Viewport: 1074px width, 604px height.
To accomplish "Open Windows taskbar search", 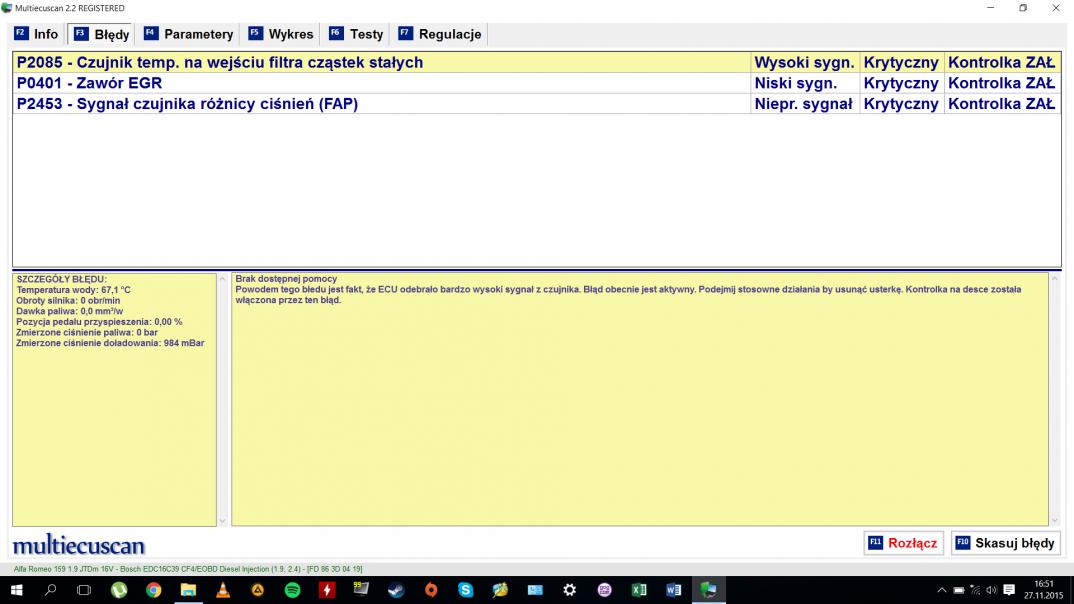I will click(x=50, y=590).
